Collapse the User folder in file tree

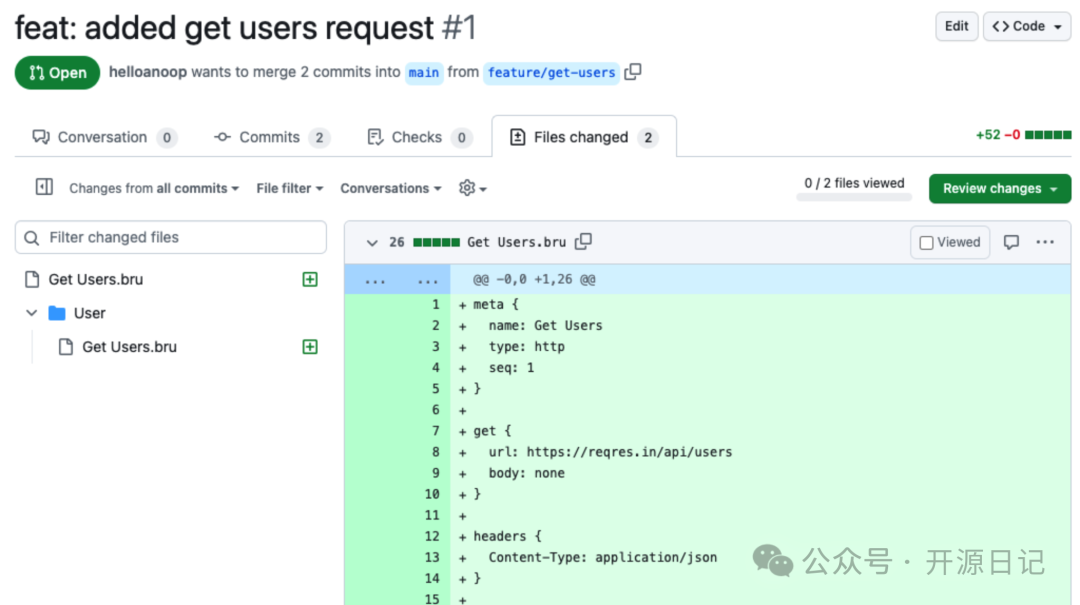pyautogui.click(x=32, y=313)
